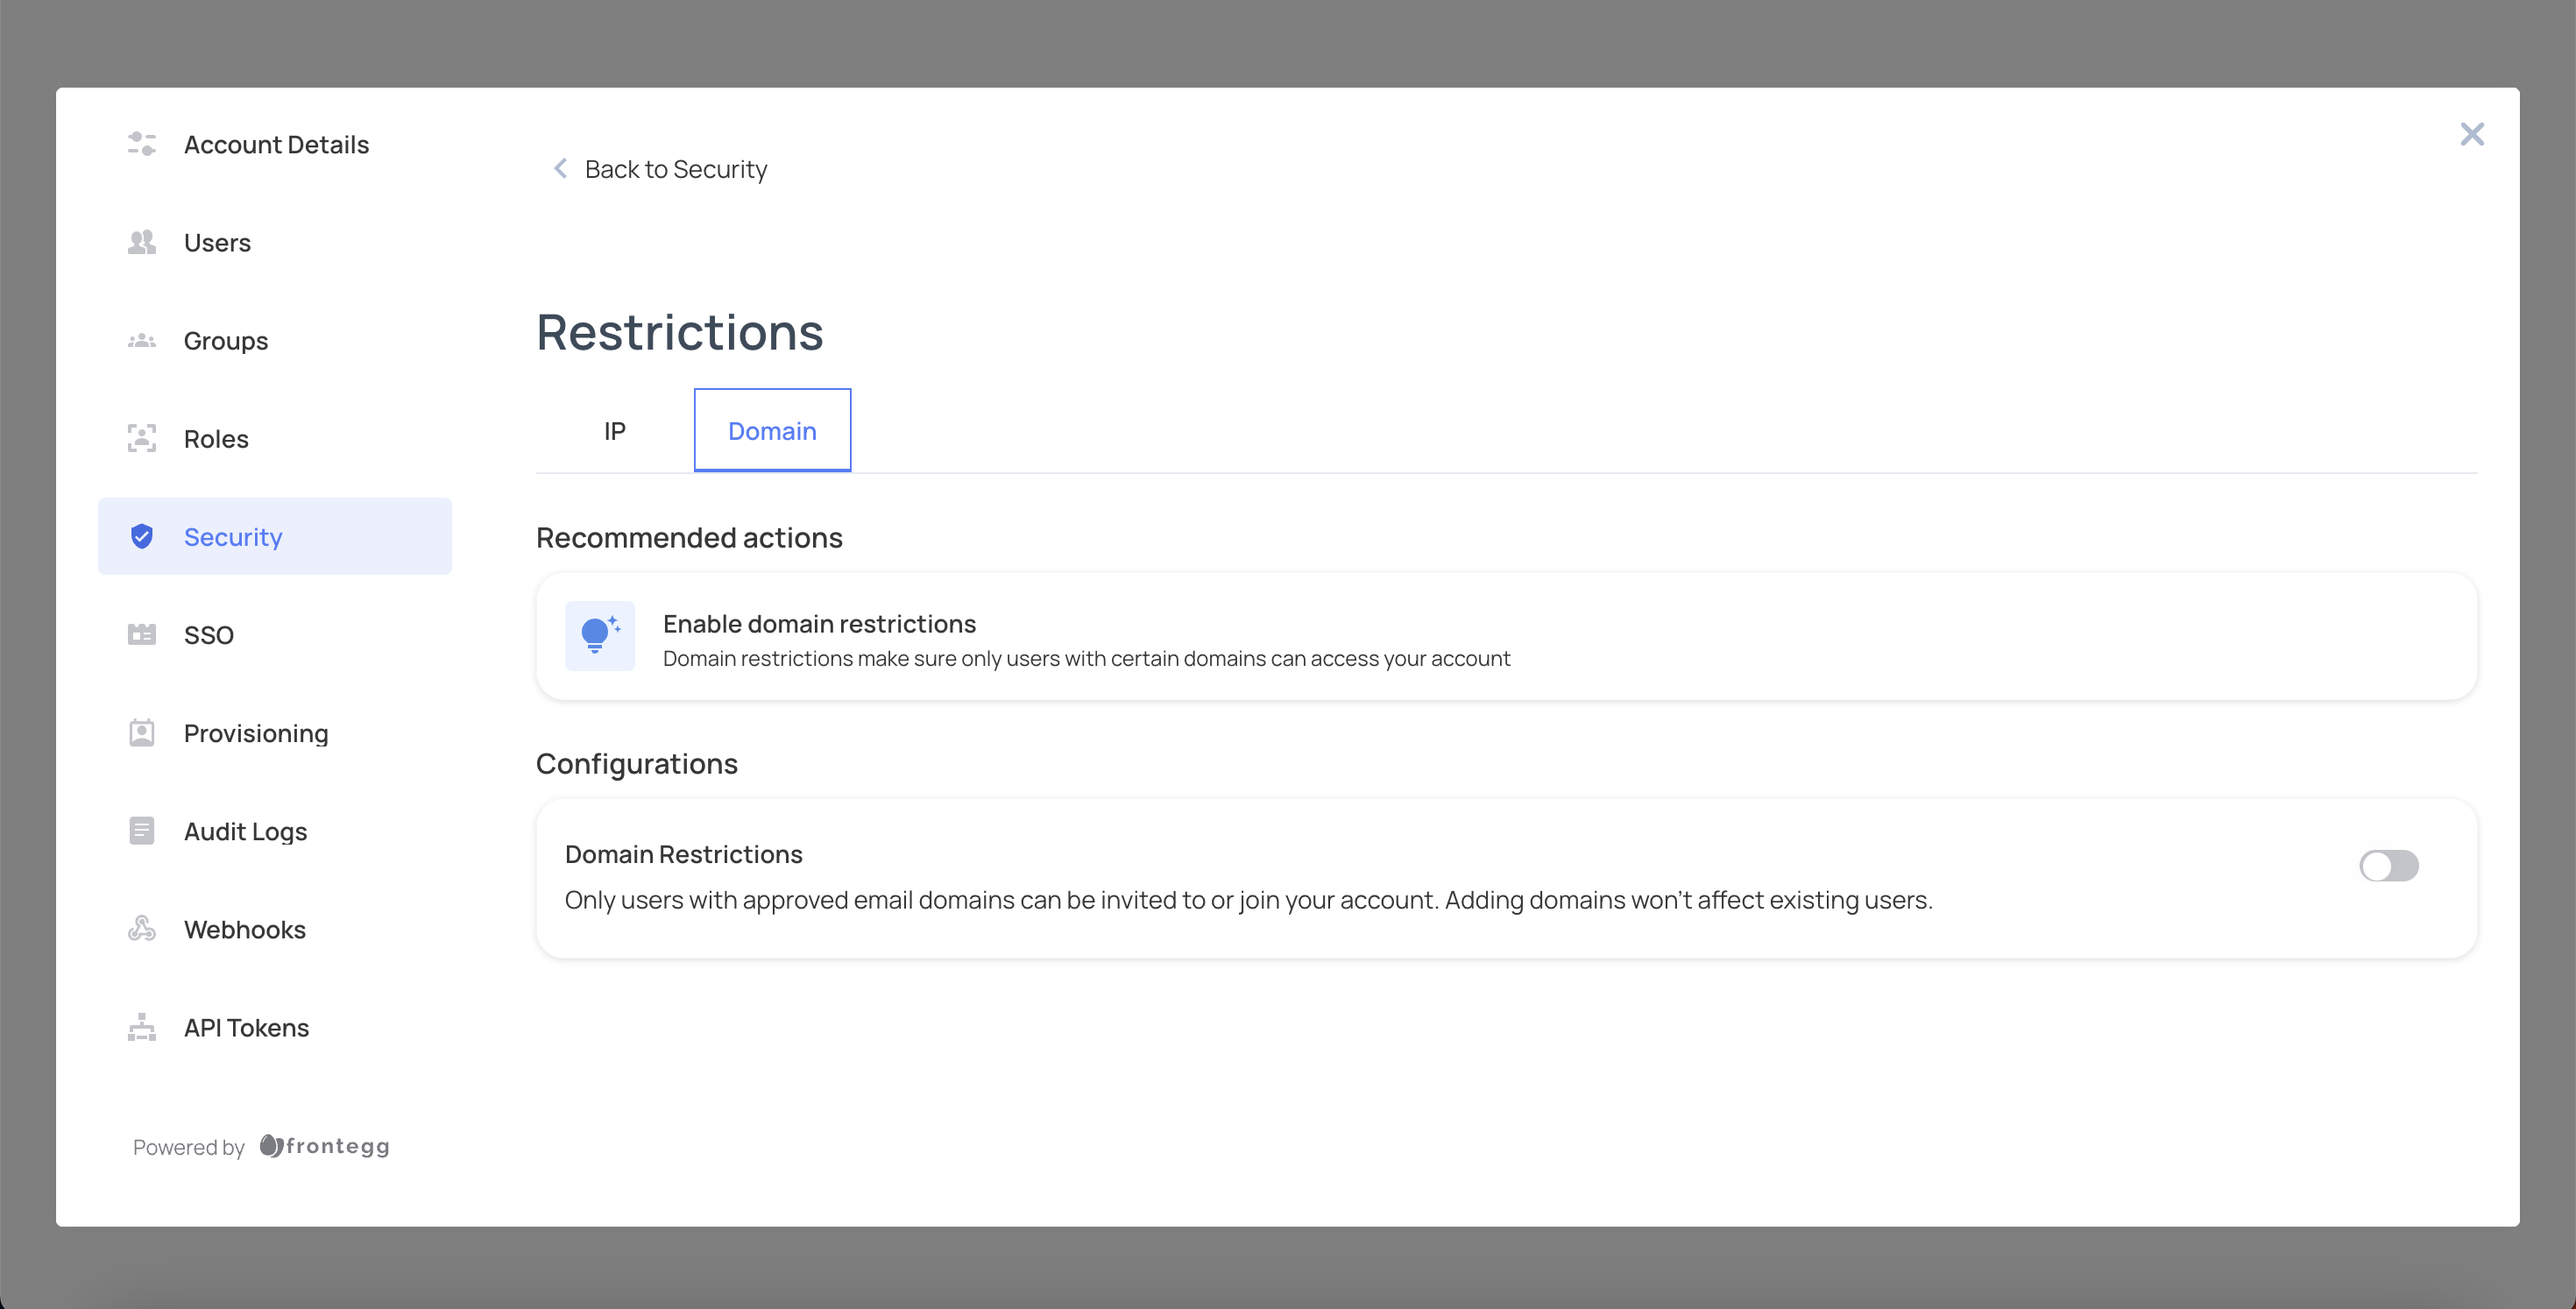The image size is (2576, 1309).
Task: Click the Webhooks icon in sidebar
Action: (142, 929)
